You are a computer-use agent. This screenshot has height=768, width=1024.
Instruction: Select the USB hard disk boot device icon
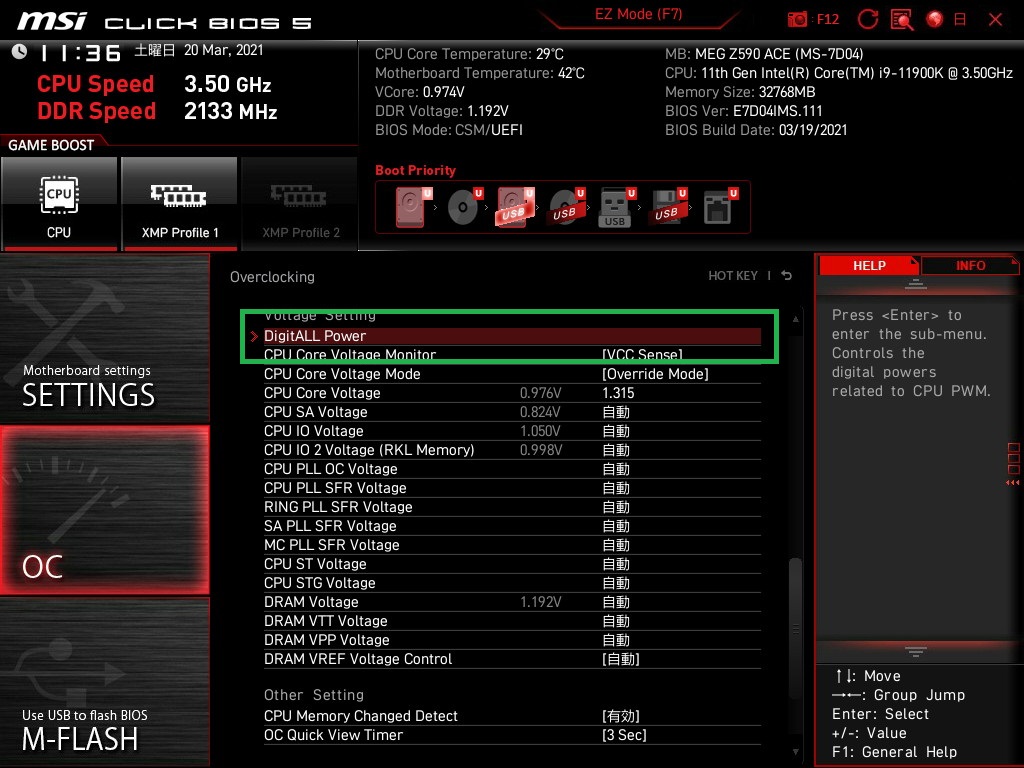[x=515, y=206]
